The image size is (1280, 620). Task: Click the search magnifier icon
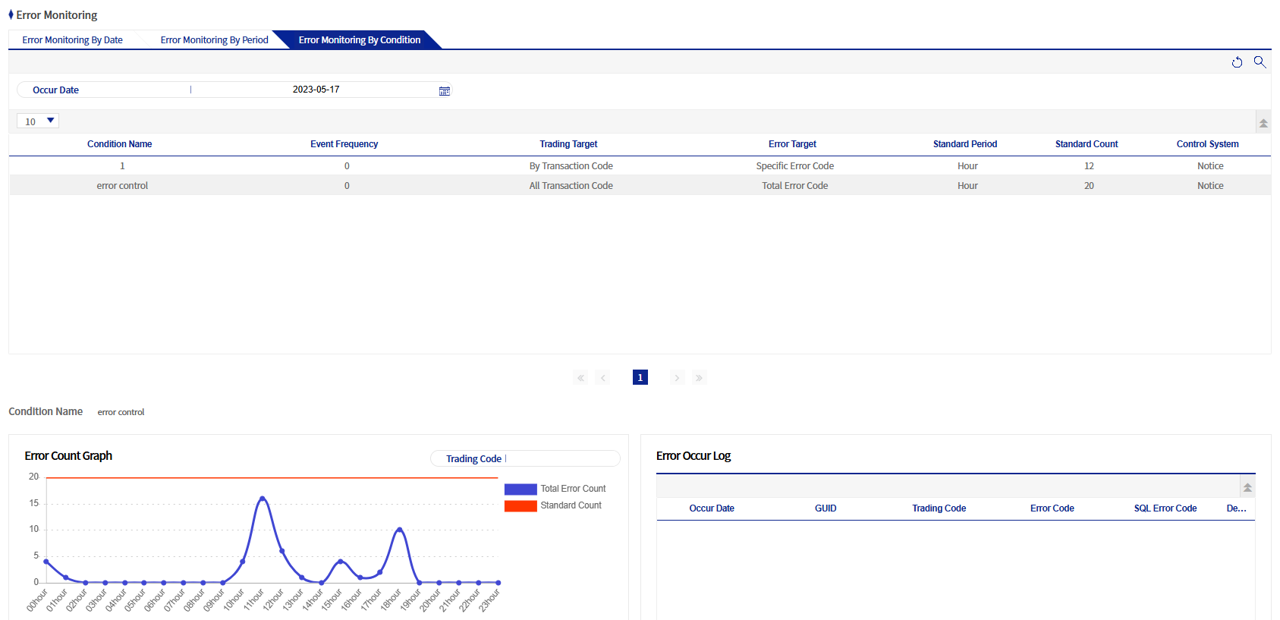tap(1260, 62)
